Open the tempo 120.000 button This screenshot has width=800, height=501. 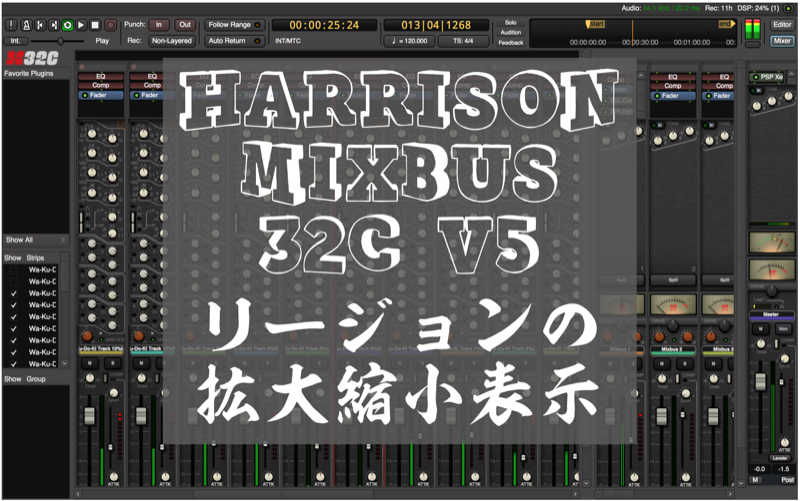click(410, 41)
